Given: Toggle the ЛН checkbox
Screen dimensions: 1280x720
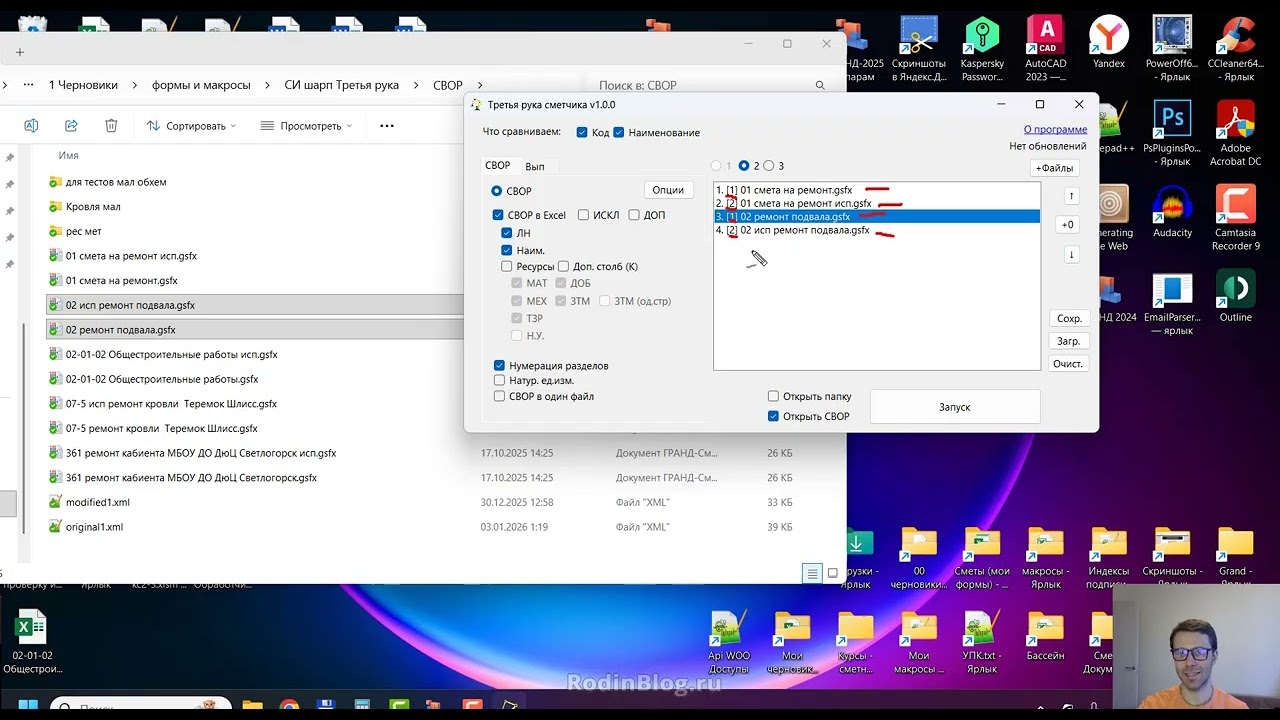Looking at the screenshot, I should click(x=507, y=233).
